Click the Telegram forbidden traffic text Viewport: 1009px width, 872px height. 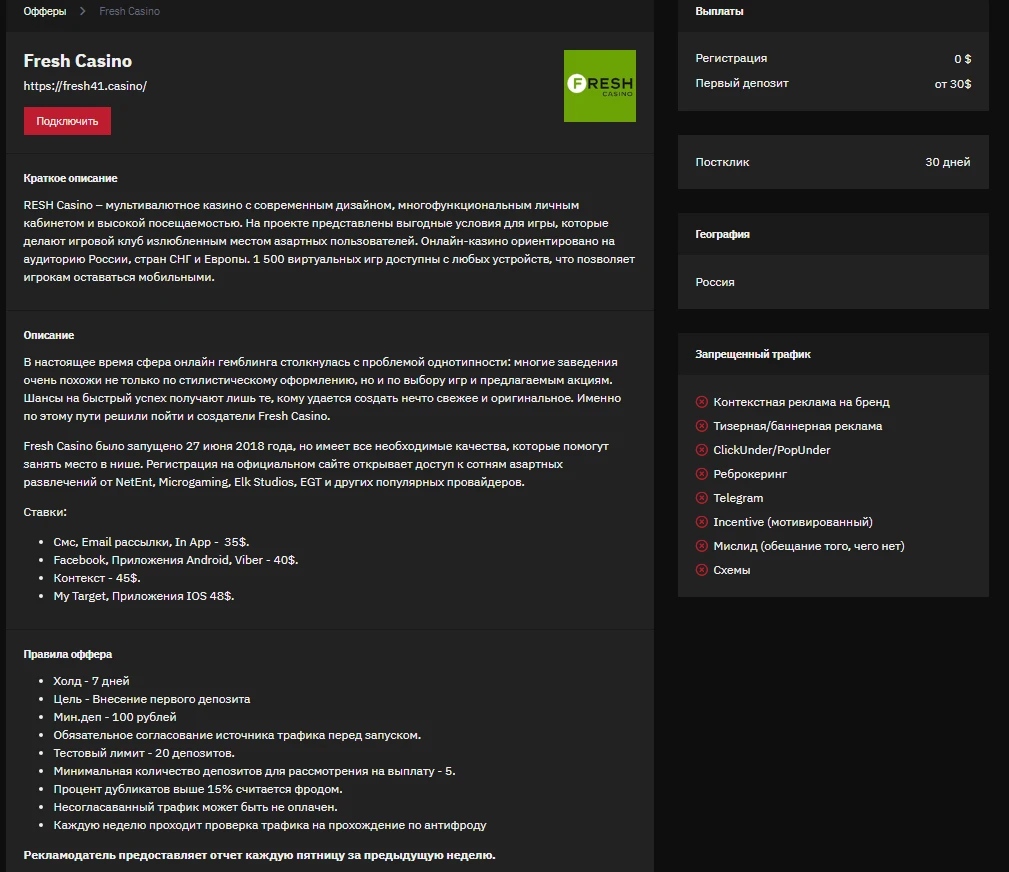click(738, 497)
